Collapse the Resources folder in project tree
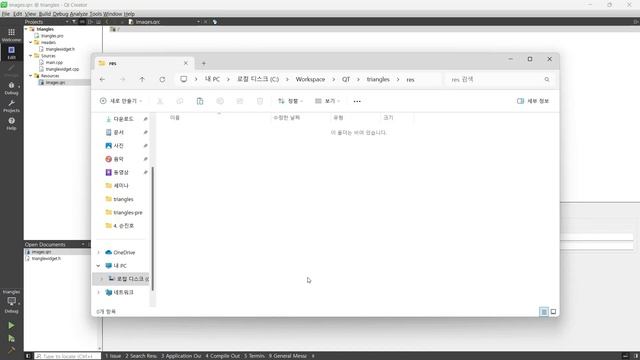Image resolution: width=640 pixels, height=360 pixels. [31, 76]
